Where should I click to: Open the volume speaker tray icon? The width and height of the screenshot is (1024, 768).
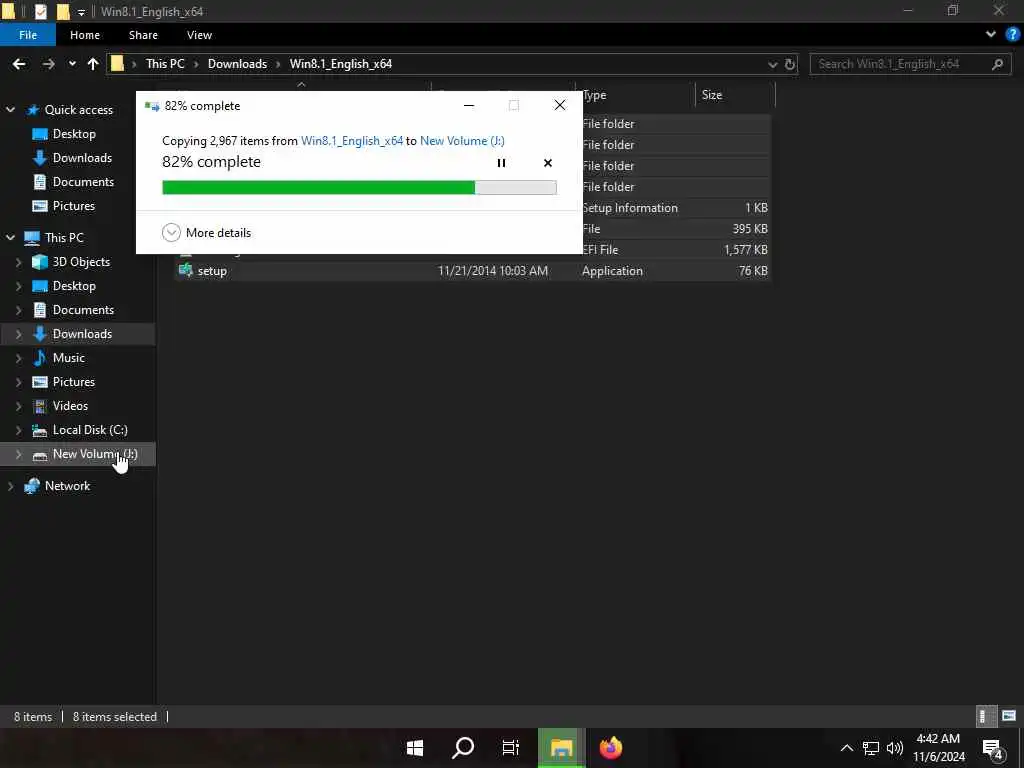point(895,748)
